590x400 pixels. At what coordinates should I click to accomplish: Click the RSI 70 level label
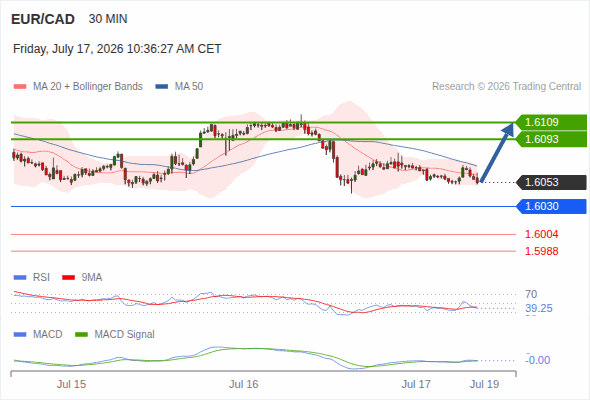coord(531,294)
